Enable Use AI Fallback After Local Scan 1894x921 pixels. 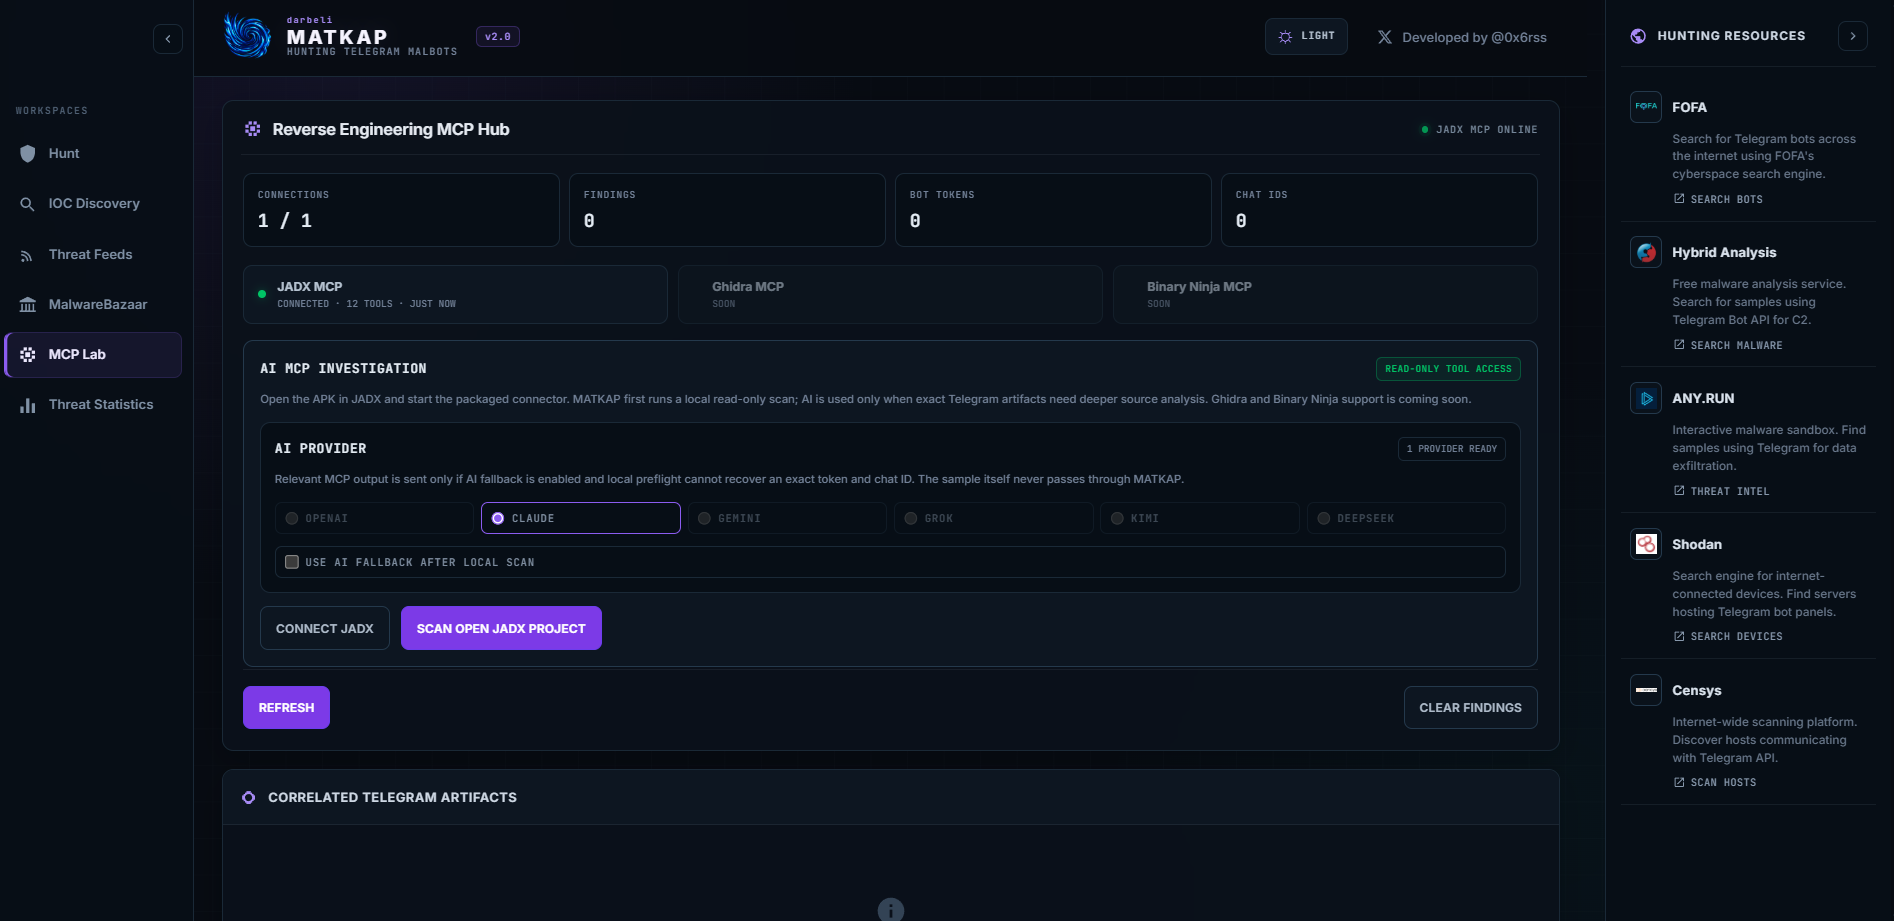[292, 562]
